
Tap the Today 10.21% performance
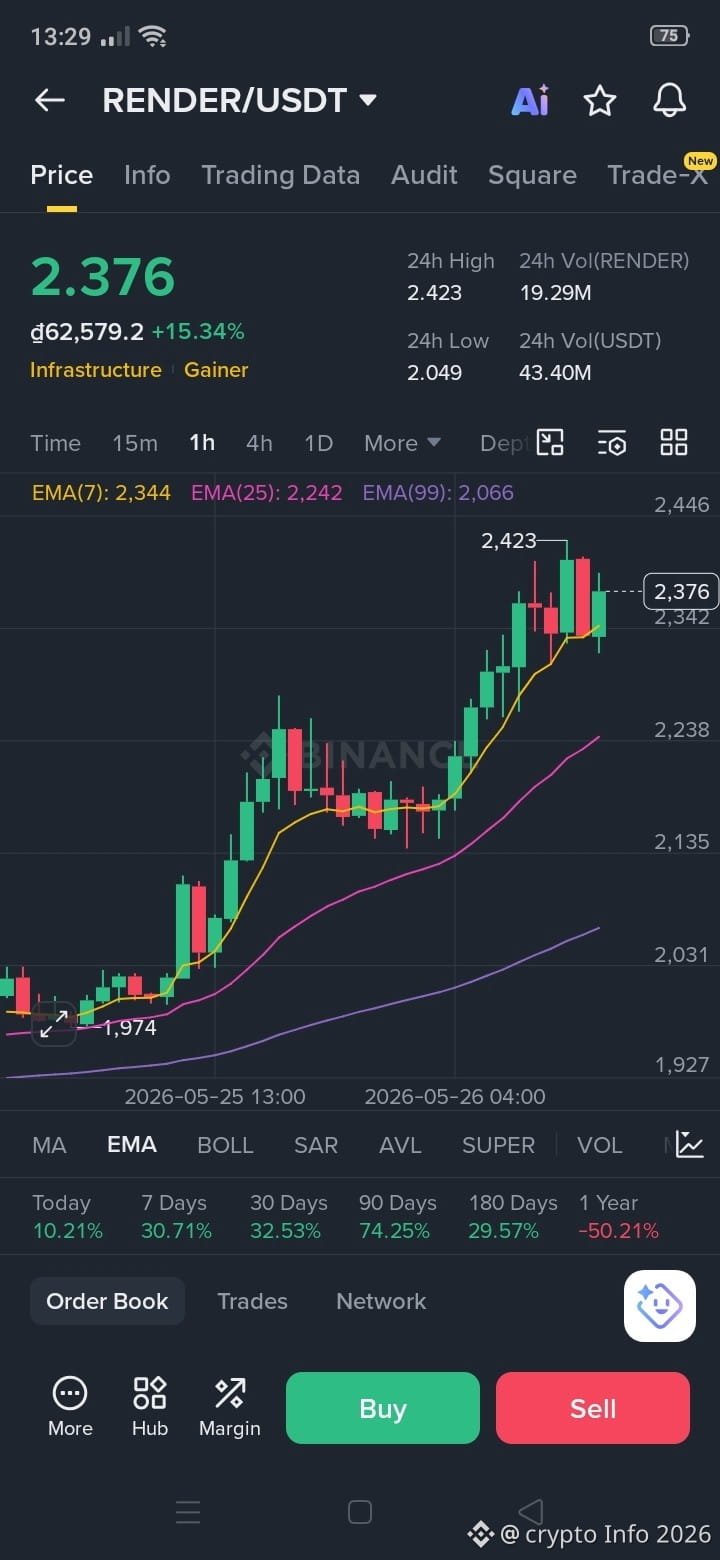[x=67, y=1216]
